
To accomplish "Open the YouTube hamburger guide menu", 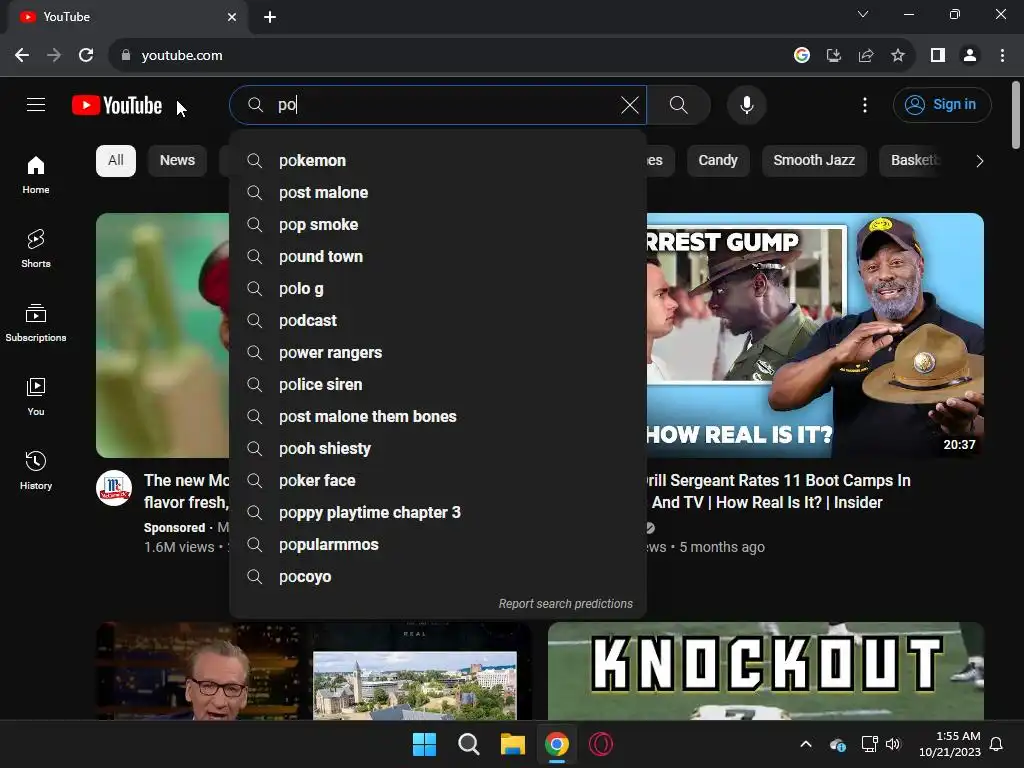I will pyautogui.click(x=36, y=104).
